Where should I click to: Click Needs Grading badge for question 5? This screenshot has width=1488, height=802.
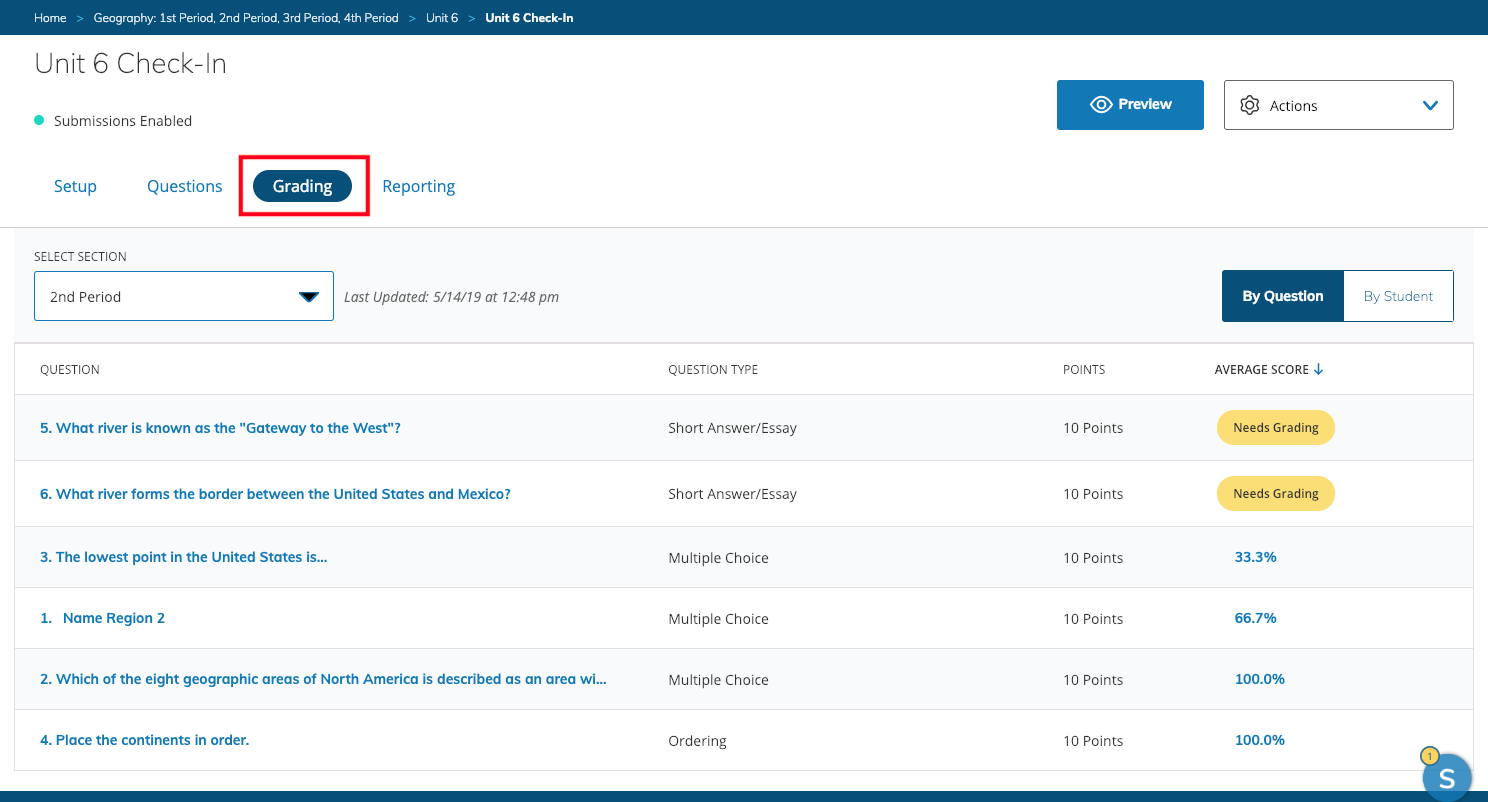click(x=1275, y=428)
